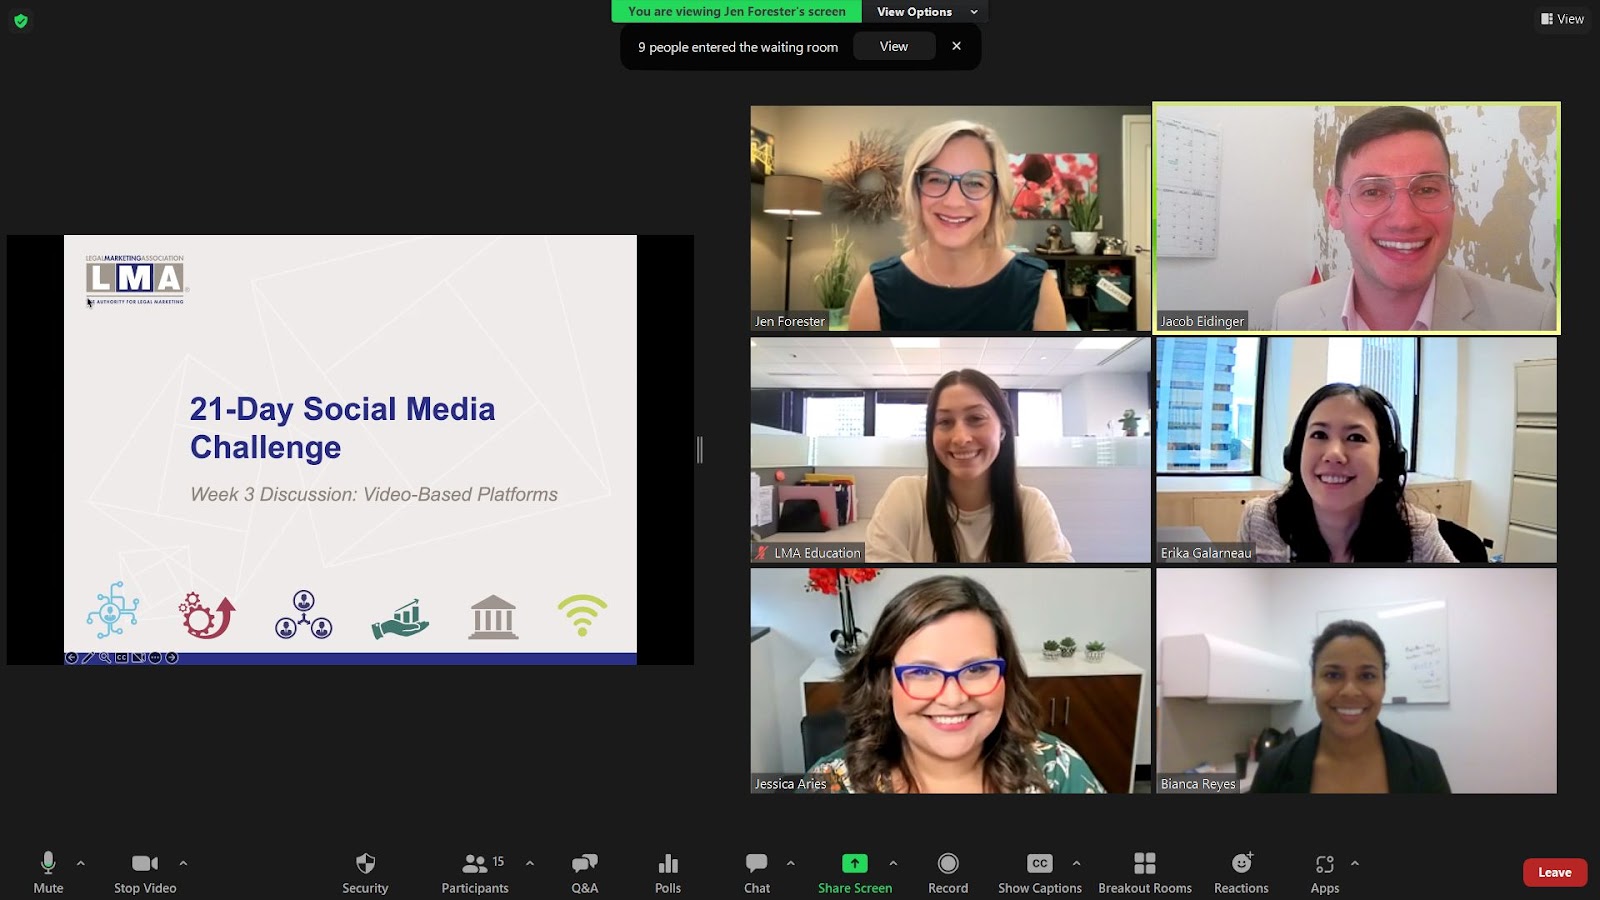Click the encryption shield icon
Viewport: 1600px width, 900px height.
pyautogui.click(x=21, y=20)
